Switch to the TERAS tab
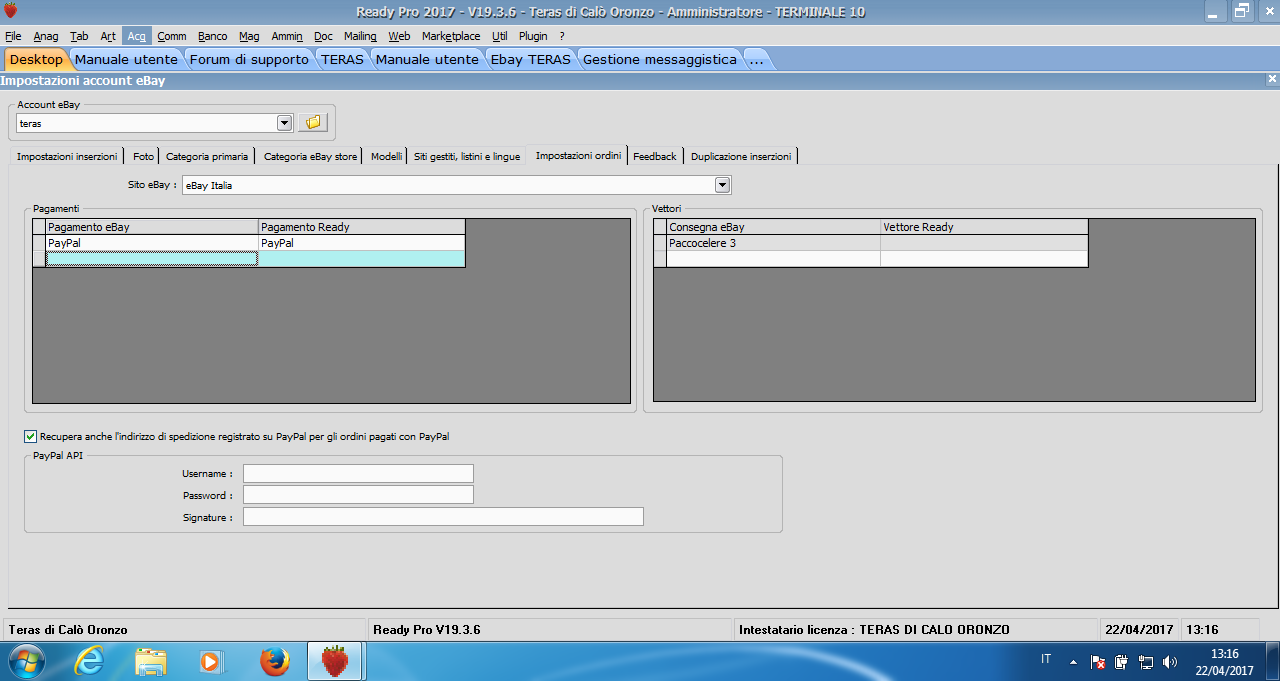The width and height of the screenshot is (1280, 681). pos(342,60)
